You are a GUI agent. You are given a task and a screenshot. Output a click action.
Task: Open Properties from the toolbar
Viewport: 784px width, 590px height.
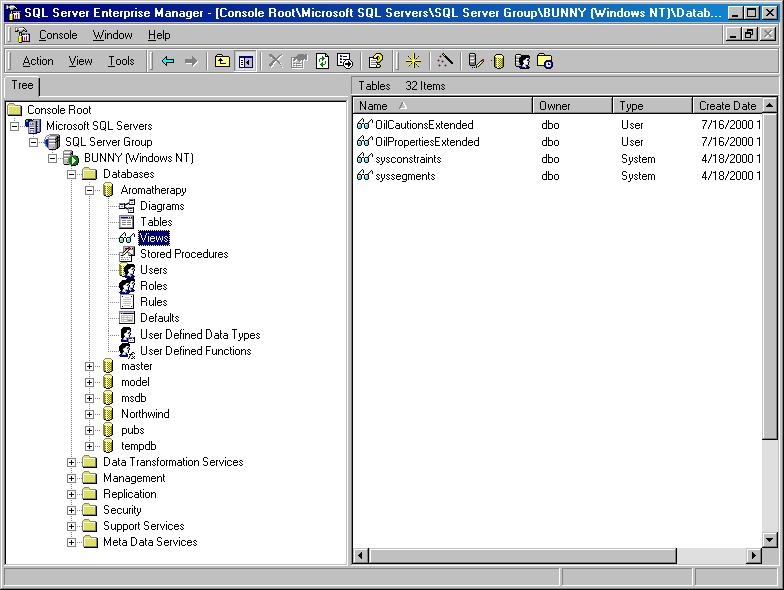coord(299,62)
